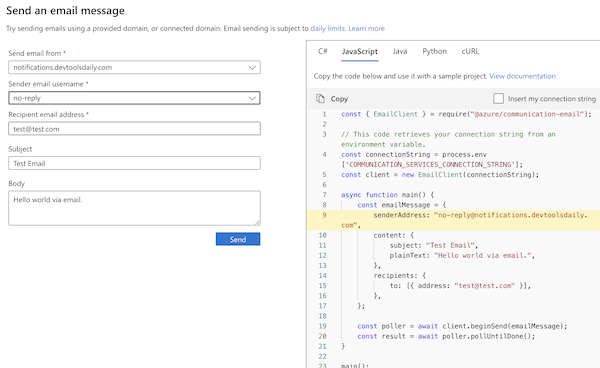
Task: Click the Send button
Action: pyautogui.click(x=238, y=239)
